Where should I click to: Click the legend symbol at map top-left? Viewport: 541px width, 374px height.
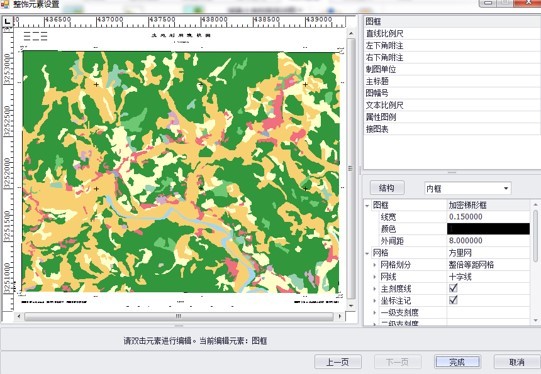(36, 36)
